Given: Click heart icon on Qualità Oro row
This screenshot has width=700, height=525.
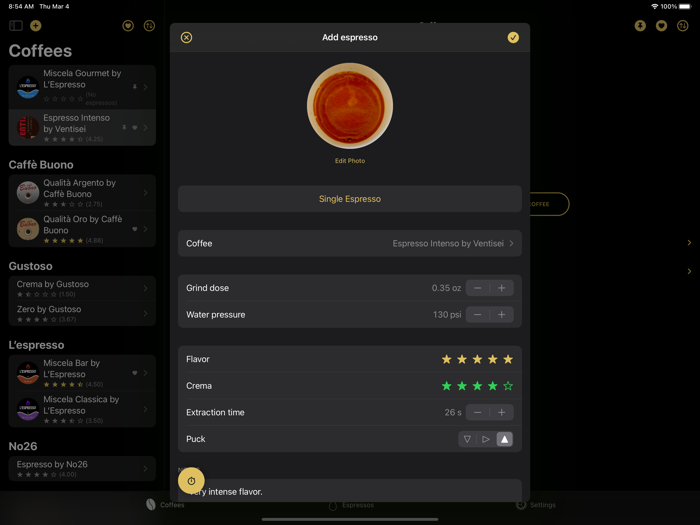Looking at the screenshot, I should click(135, 229).
